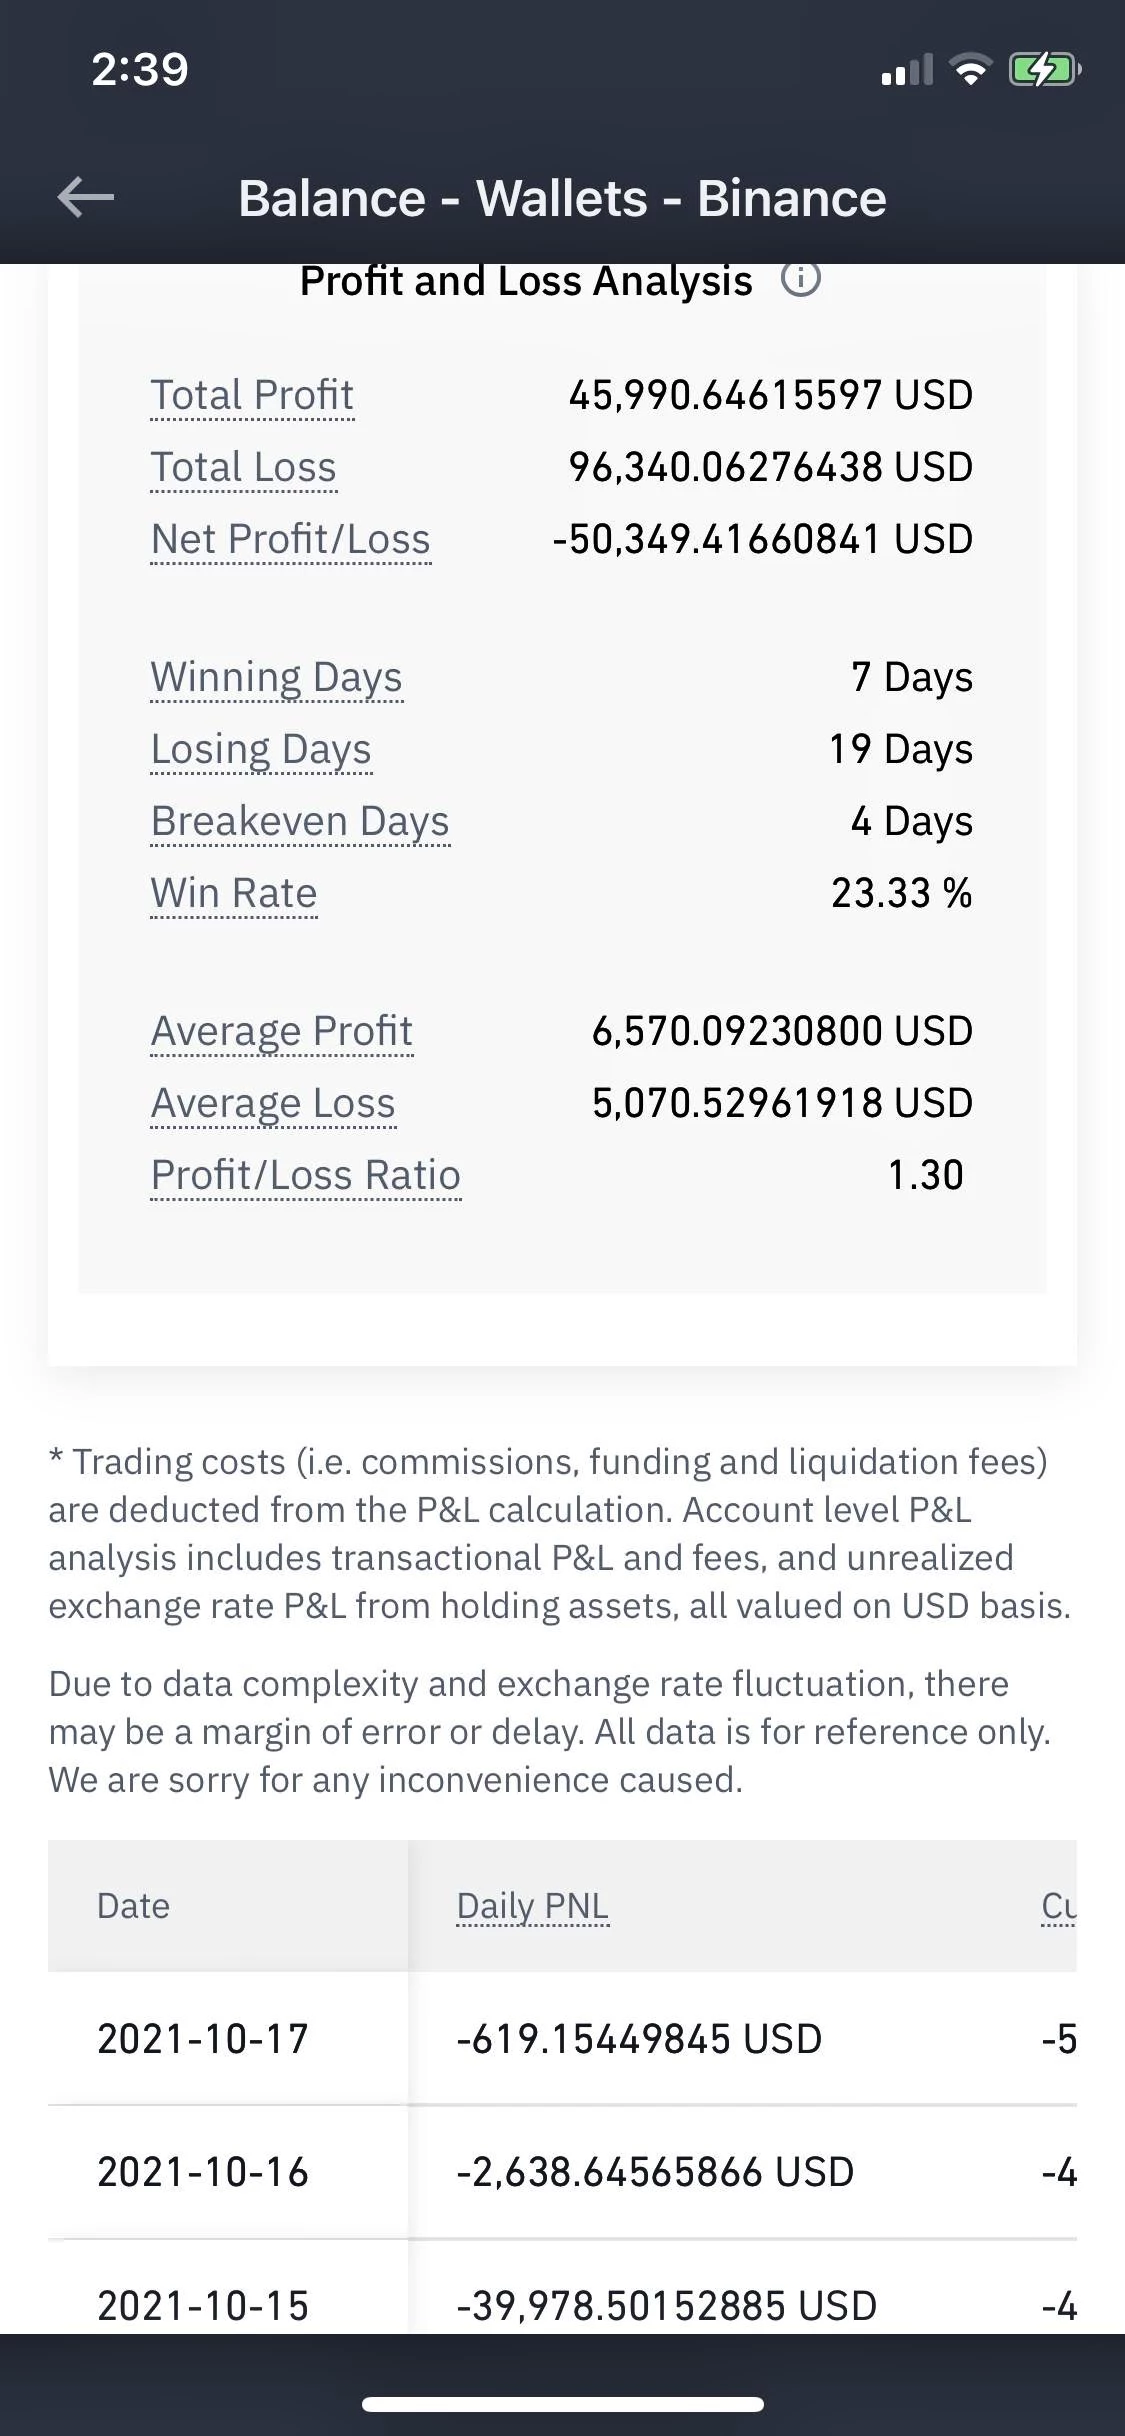
Task: Tap the info icon beside Profit and Loss Analysis
Action: point(800,279)
